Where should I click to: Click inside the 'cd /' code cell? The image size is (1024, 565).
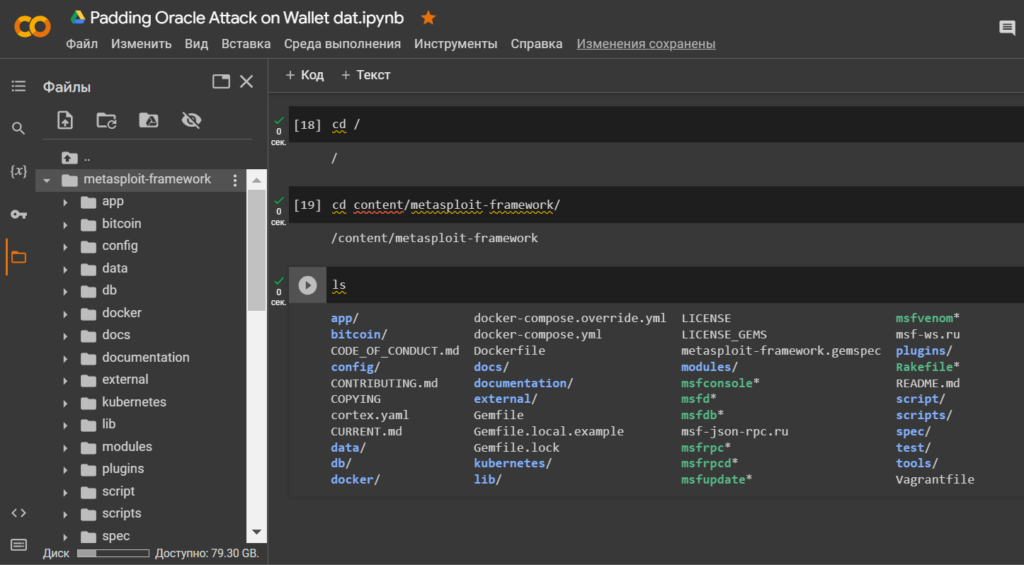pos(656,124)
